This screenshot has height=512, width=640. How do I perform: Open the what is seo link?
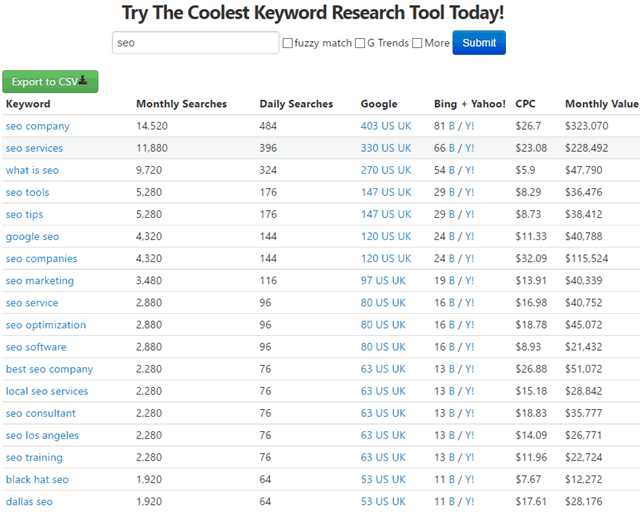tap(32, 170)
